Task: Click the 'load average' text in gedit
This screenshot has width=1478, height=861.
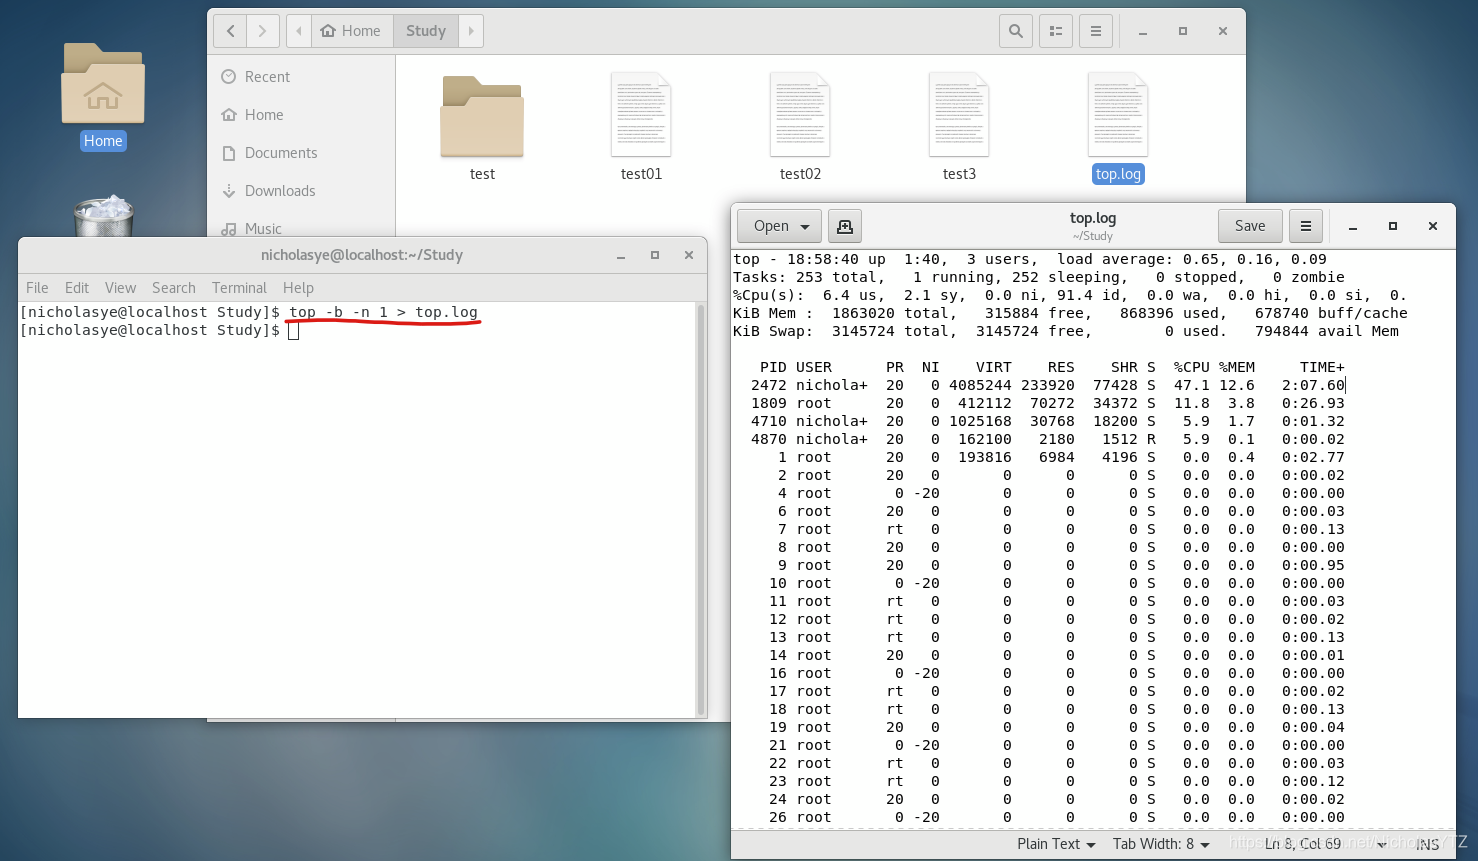Action: tap(1116, 259)
